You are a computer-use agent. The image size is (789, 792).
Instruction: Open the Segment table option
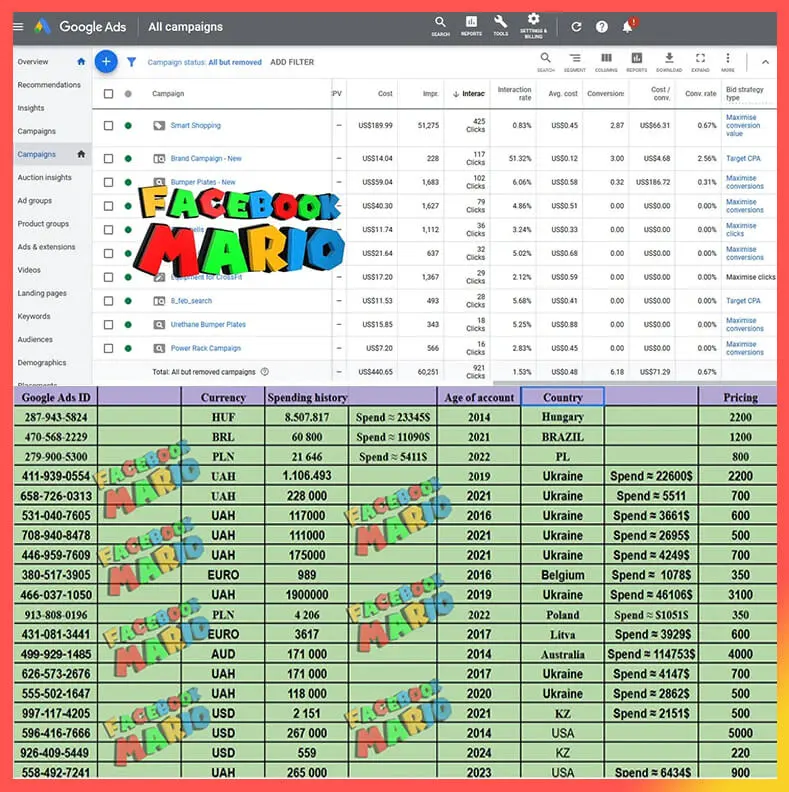[575, 62]
